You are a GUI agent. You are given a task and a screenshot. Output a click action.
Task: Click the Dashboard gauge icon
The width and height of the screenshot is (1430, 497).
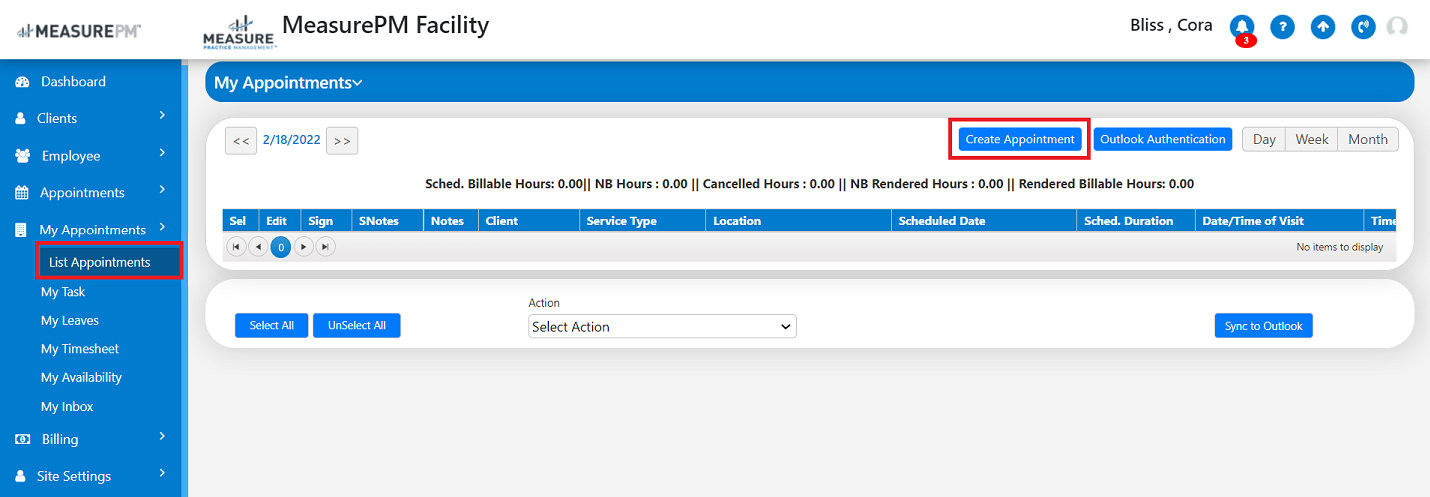(x=22, y=82)
